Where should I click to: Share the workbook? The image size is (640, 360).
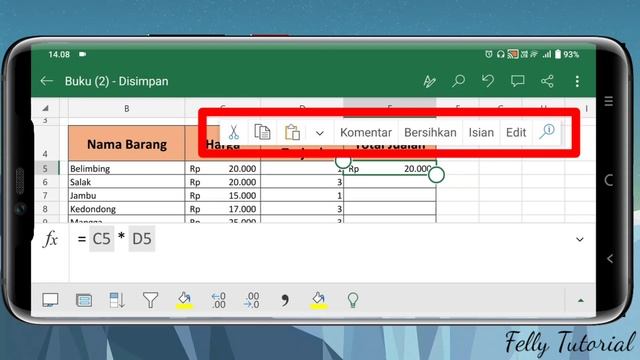point(547,81)
